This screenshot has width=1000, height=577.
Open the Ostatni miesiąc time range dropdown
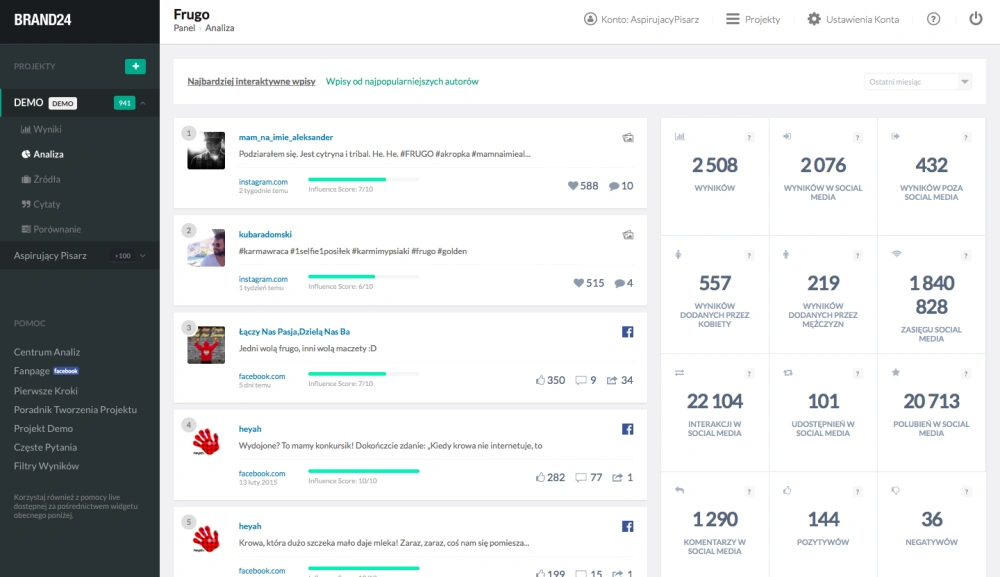click(x=918, y=82)
